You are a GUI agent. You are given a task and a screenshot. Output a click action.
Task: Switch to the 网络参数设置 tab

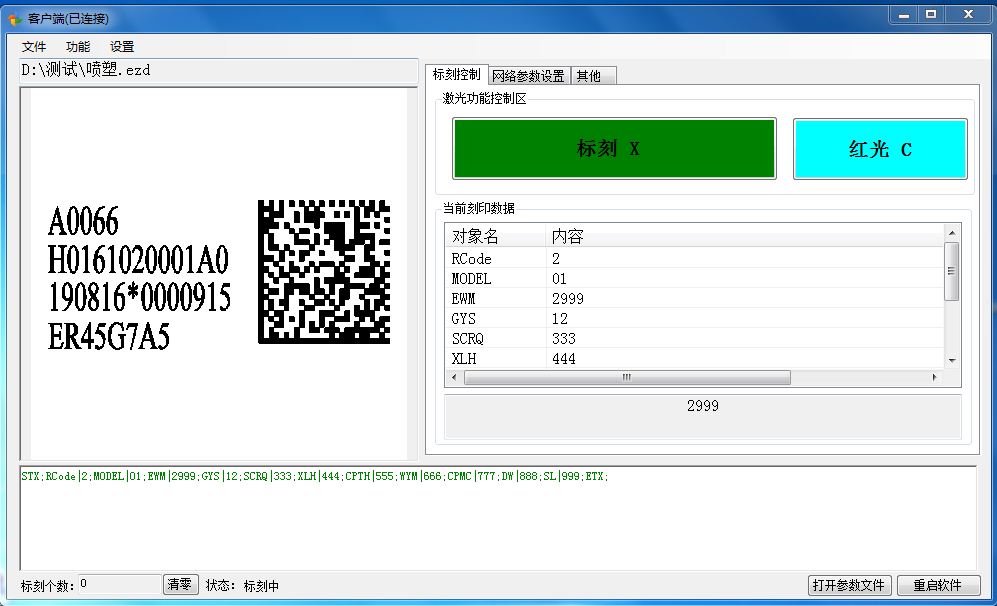click(528, 76)
